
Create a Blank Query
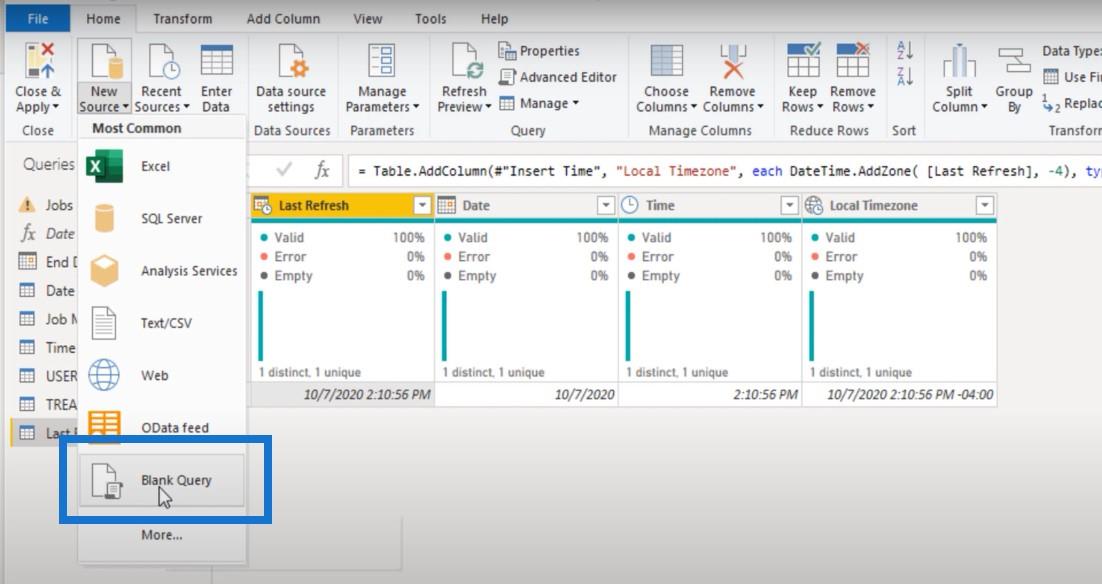[162, 481]
